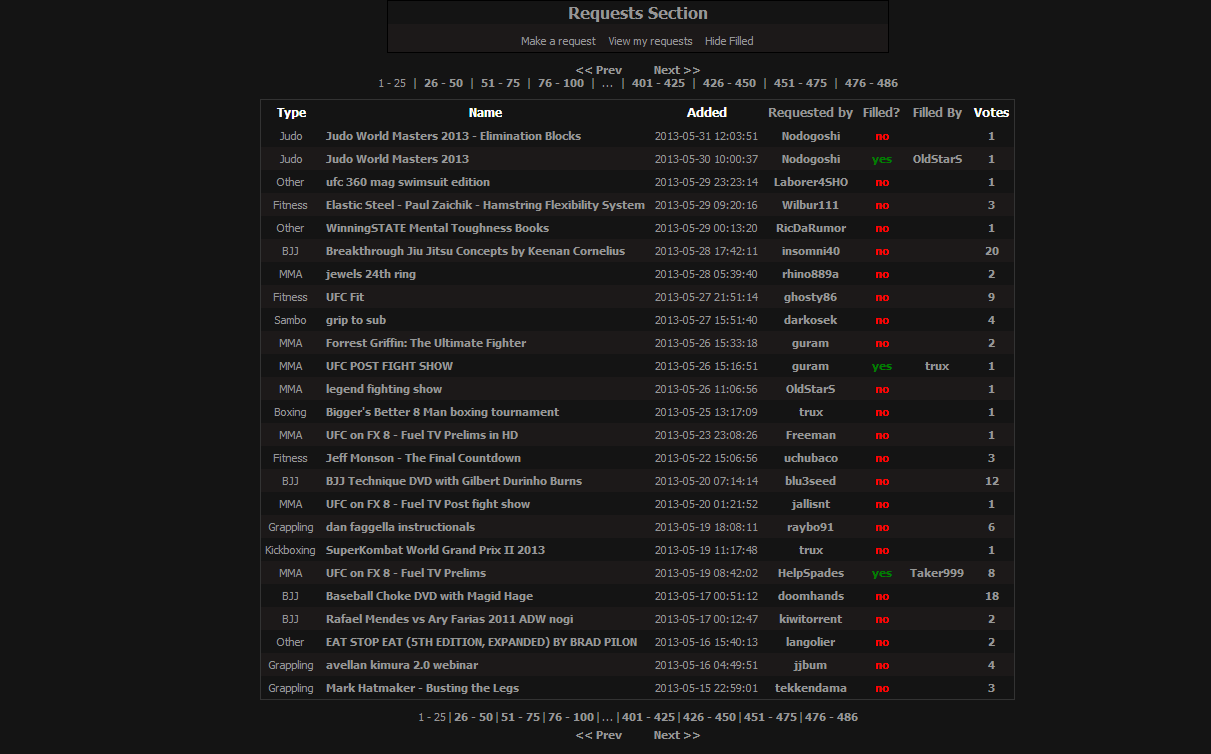1211x754 pixels.
Task: Open top pagination 26 - 50
Action: [x=443, y=83]
